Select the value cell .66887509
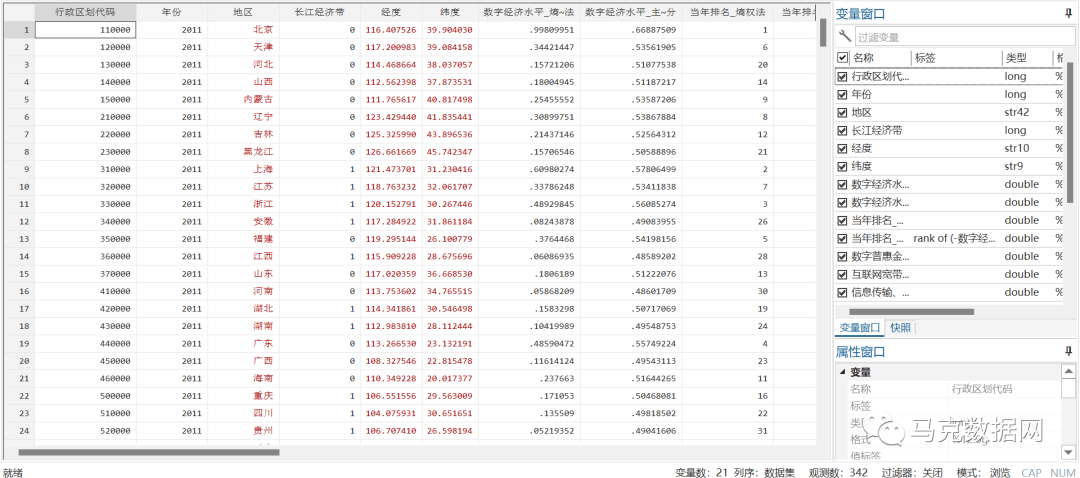Viewport: 1080px width, 478px height. pyautogui.click(x=631, y=30)
